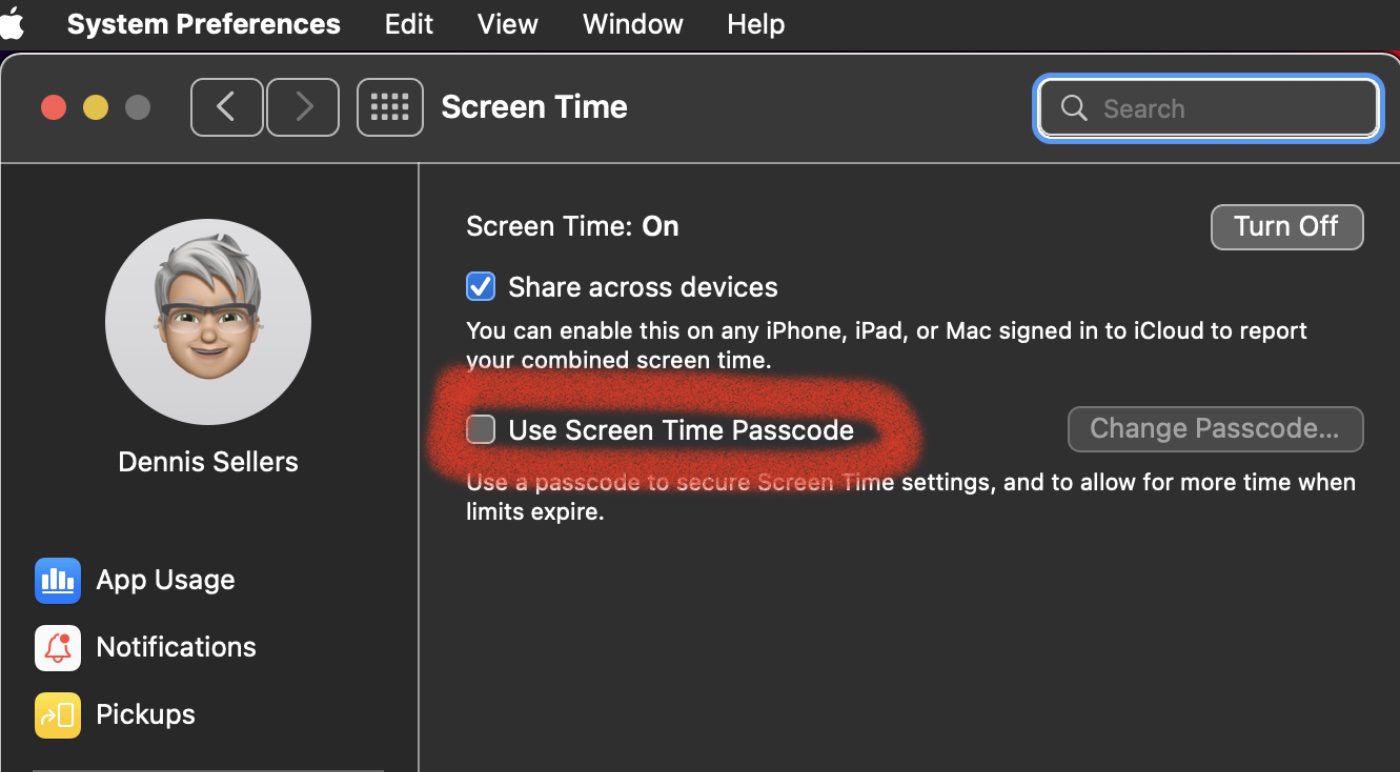Open the Notifications bell icon
Image resolution: width=1400 pixels, height=772 pixels.
click(58, 648)
